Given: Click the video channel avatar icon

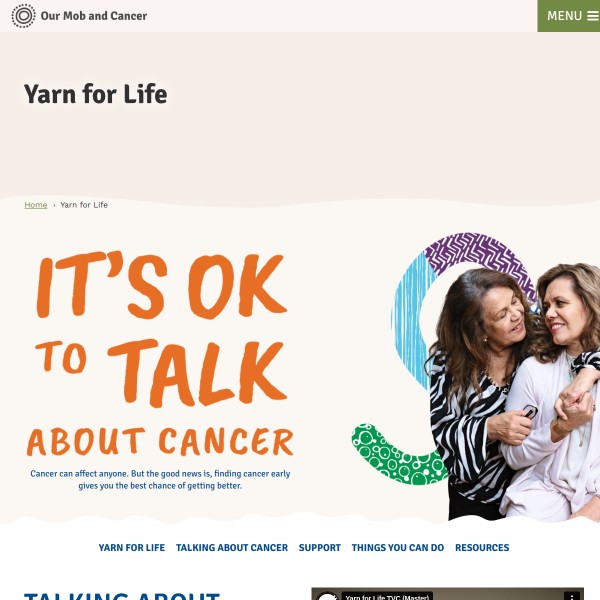Looking at the screenshot, I should click(x=328, y=597).
